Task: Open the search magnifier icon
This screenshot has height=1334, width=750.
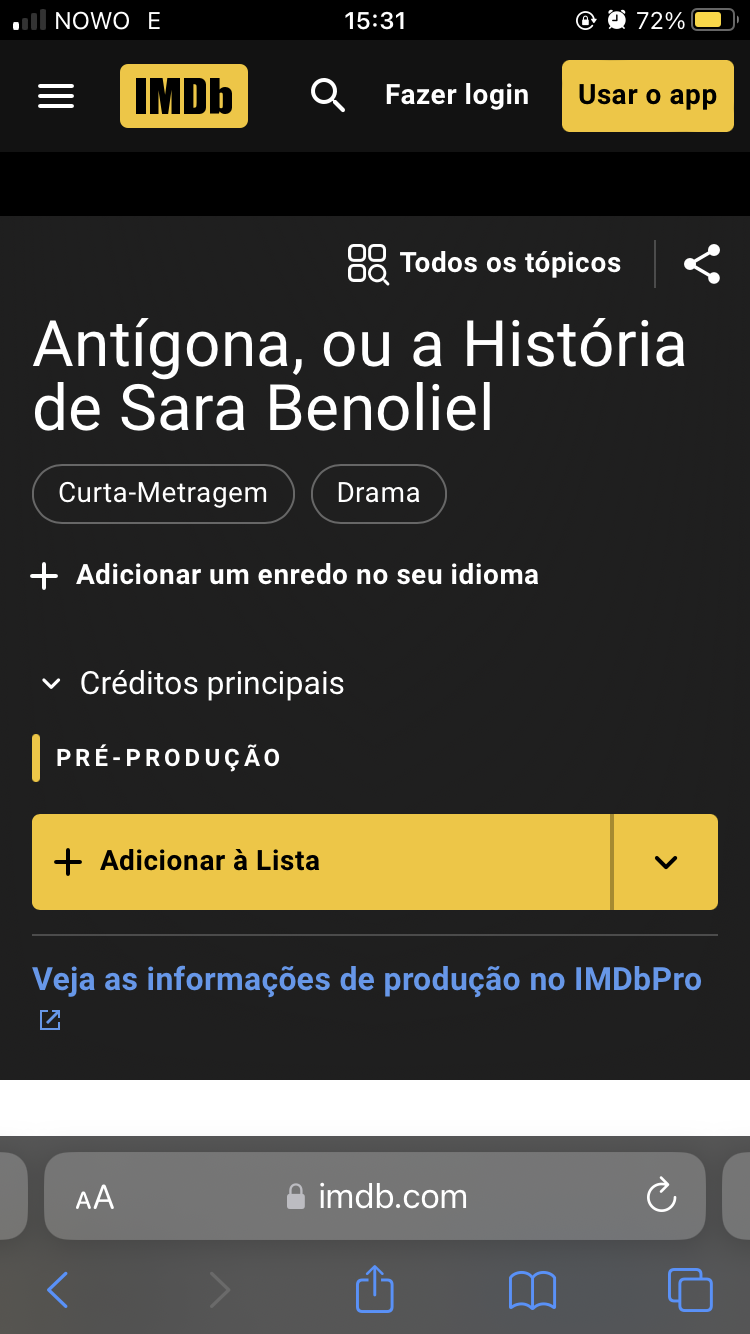Action: 328,96
